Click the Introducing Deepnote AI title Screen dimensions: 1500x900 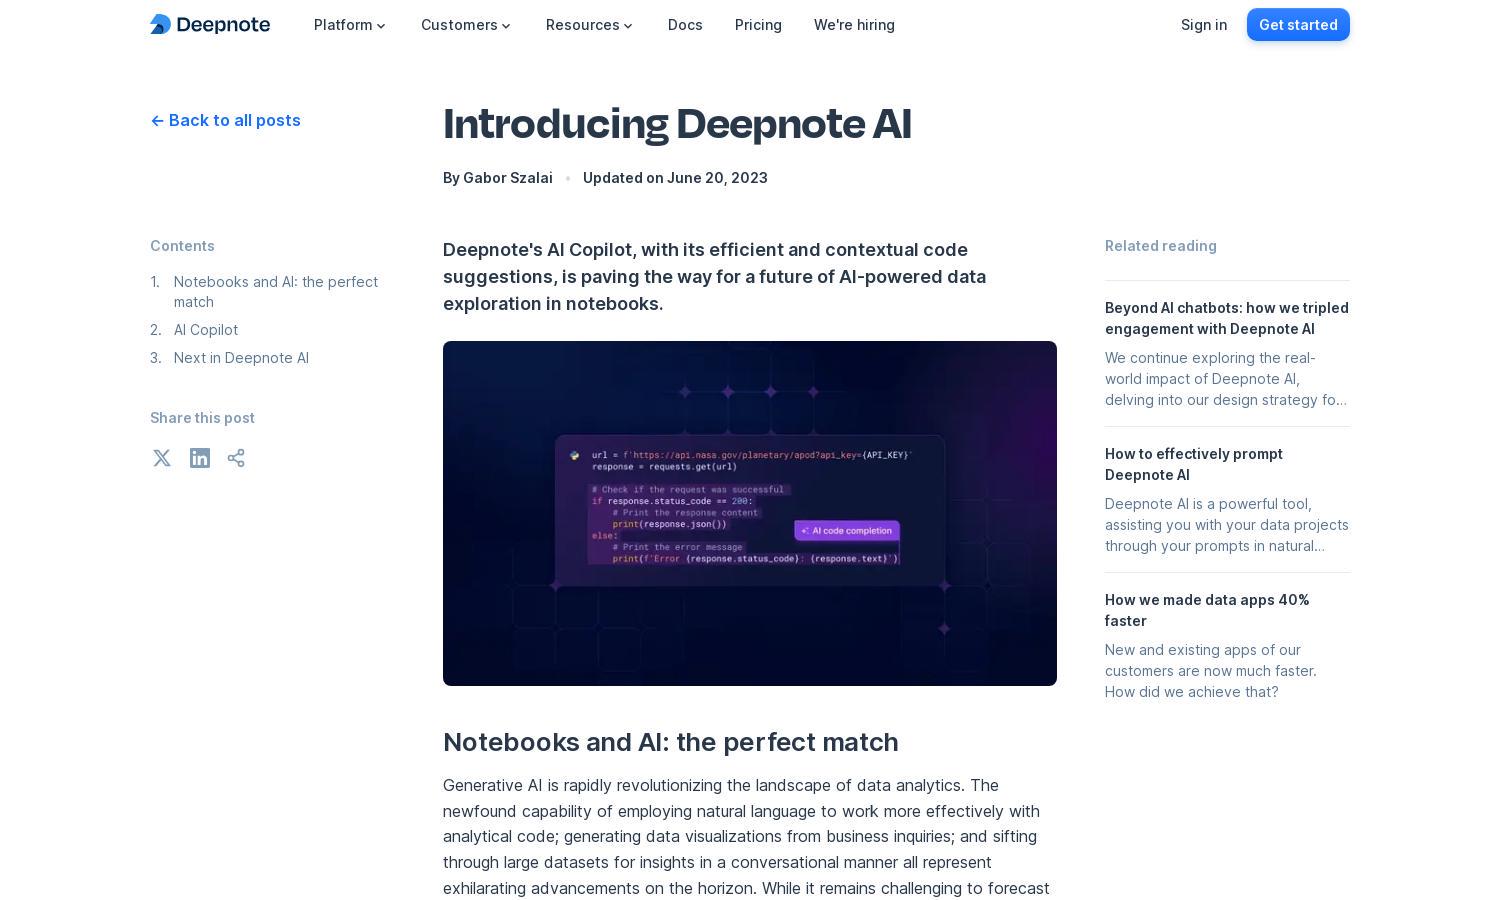(x=677, y=124)
